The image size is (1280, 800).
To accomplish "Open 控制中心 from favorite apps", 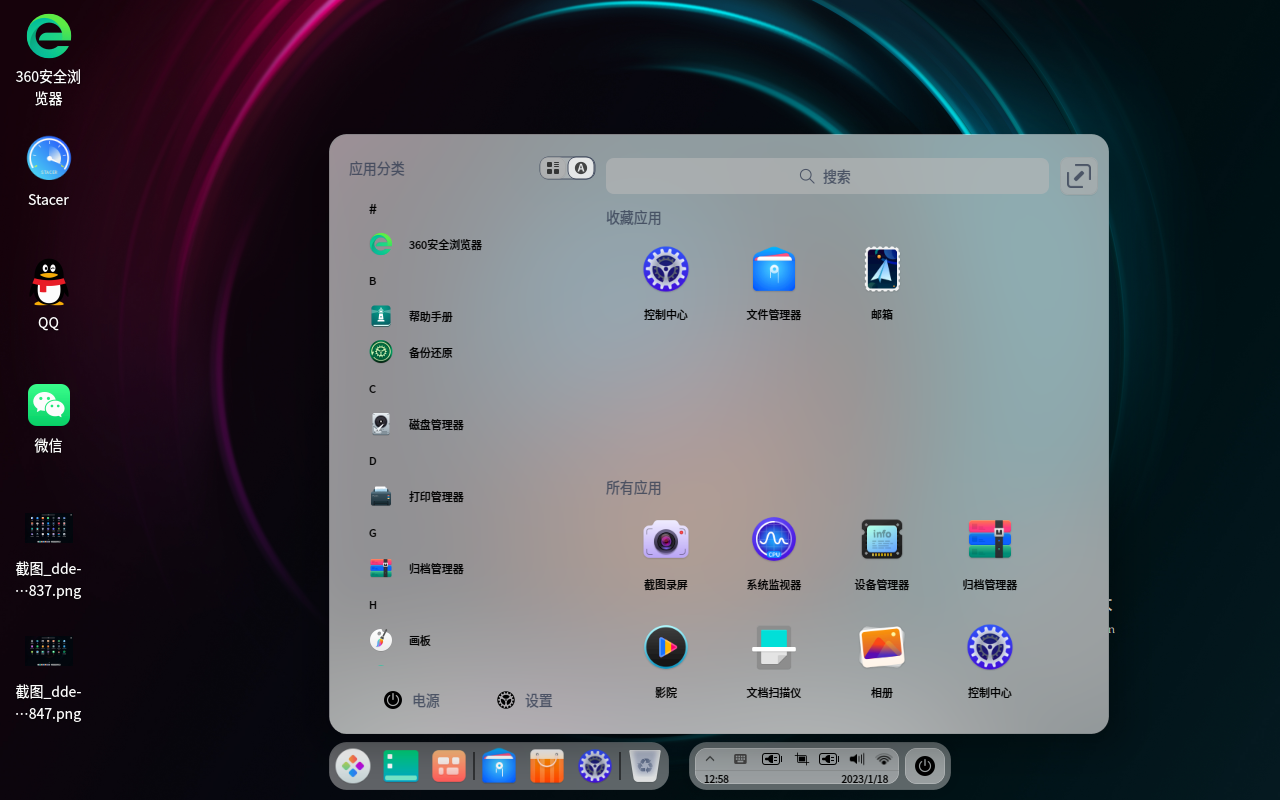I will [665, 269].
